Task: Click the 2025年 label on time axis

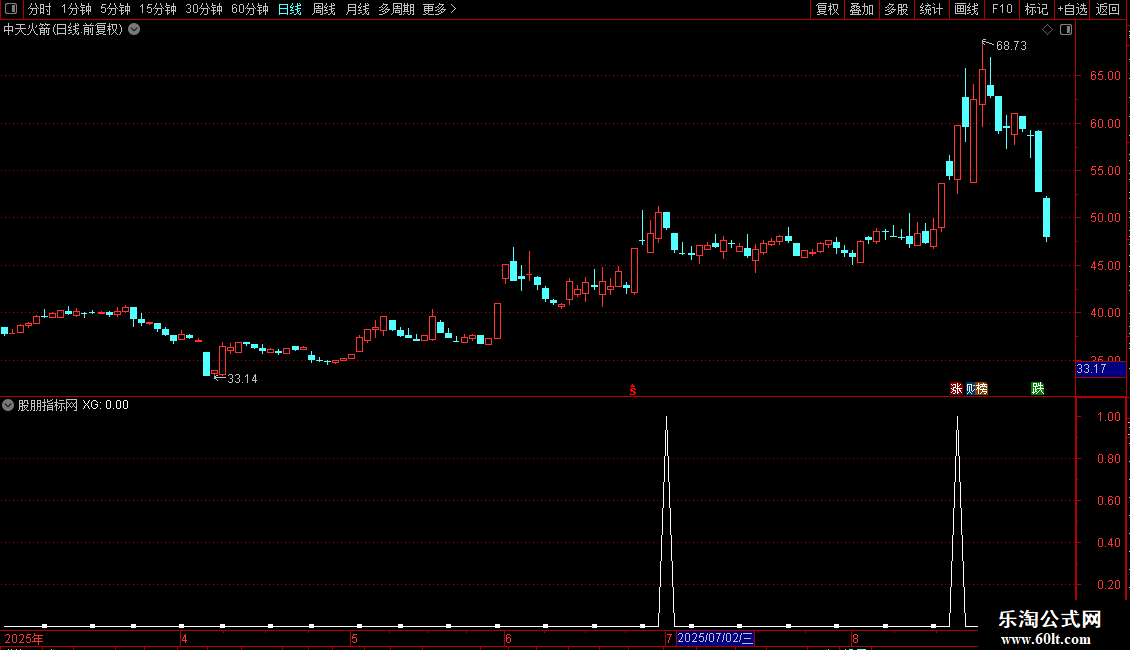Action: click(x=24, y=638)
